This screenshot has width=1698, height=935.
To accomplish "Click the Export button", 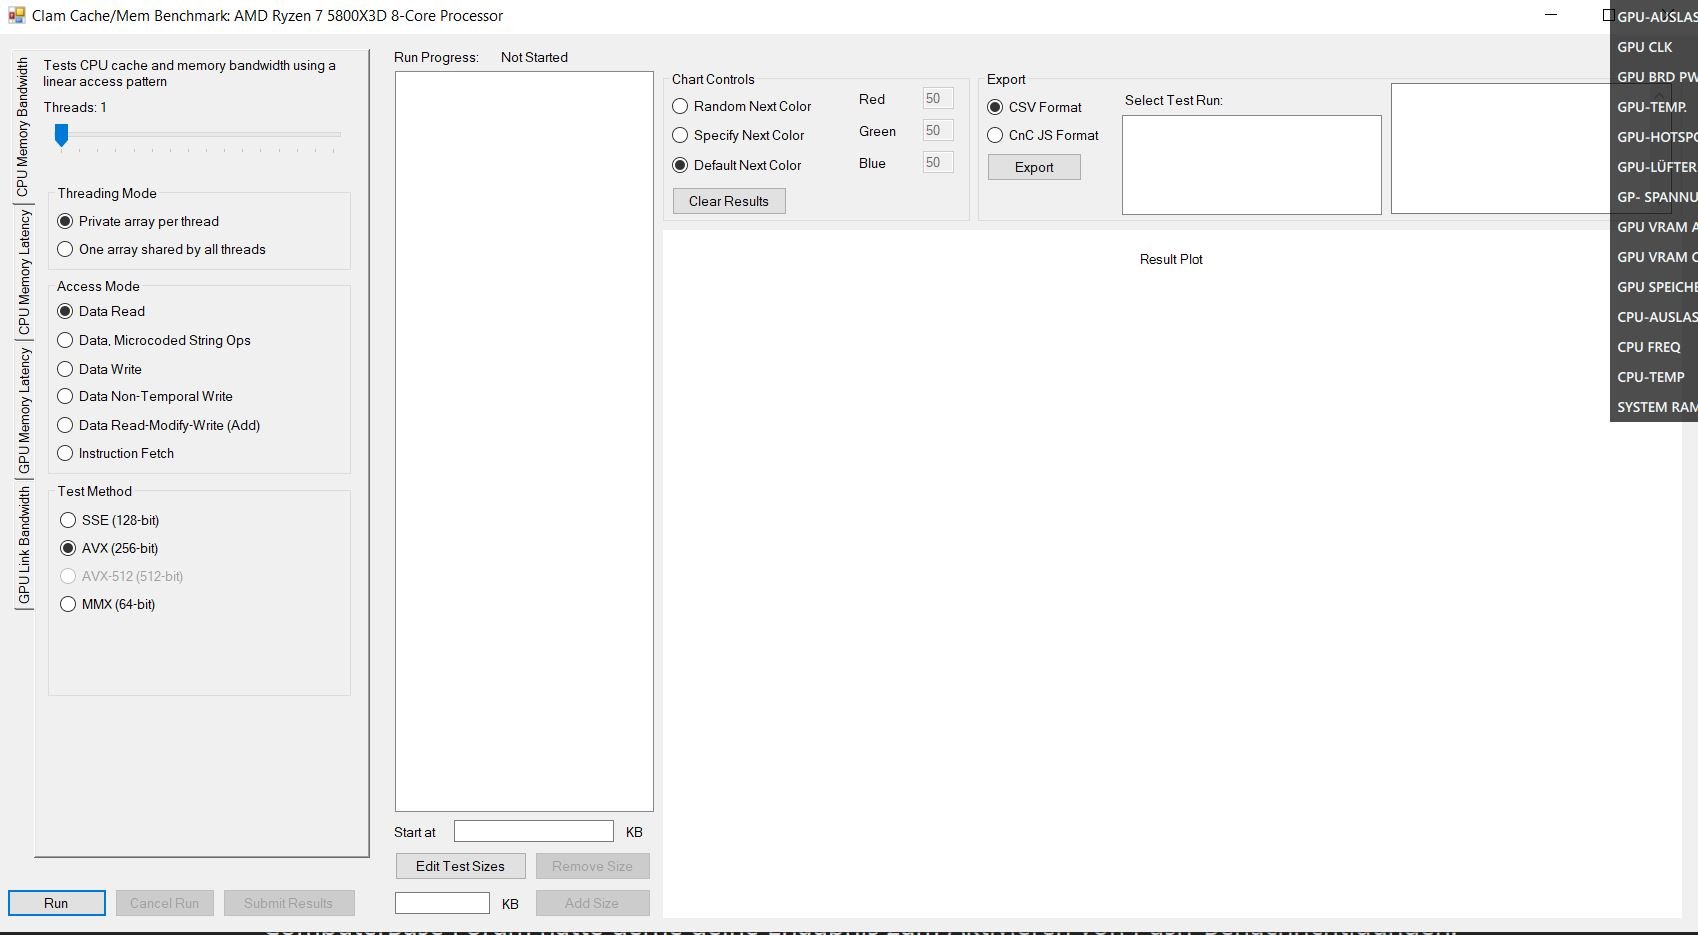I will 1034,167.
